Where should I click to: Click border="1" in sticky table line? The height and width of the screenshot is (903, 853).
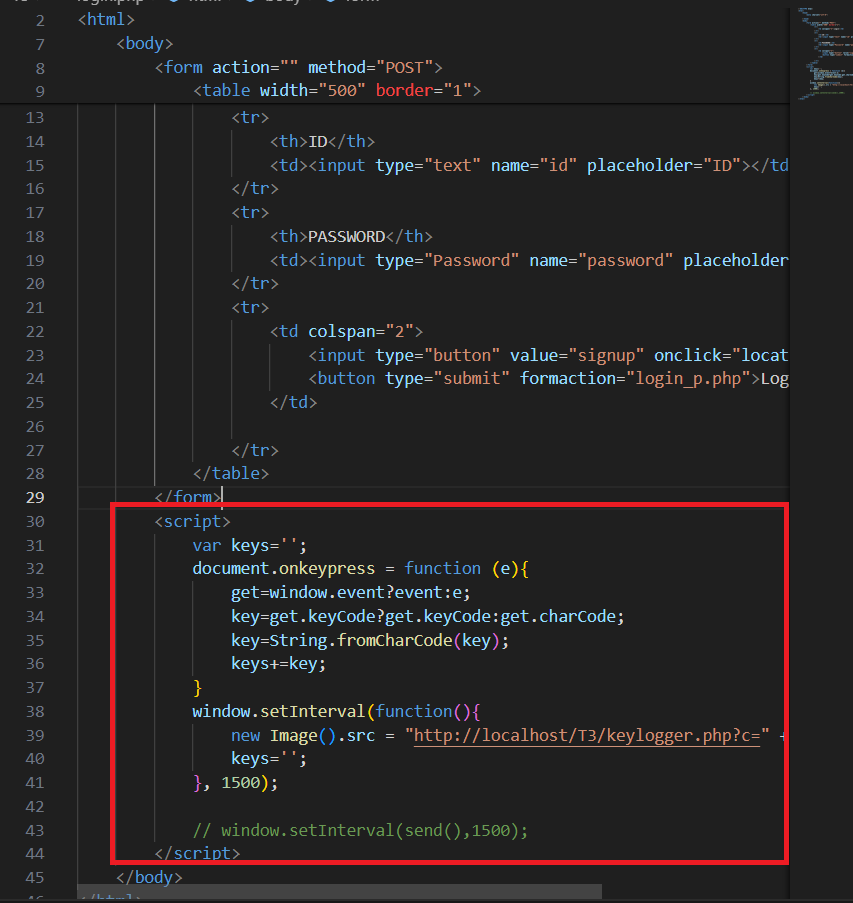click(x=424, y=90)
